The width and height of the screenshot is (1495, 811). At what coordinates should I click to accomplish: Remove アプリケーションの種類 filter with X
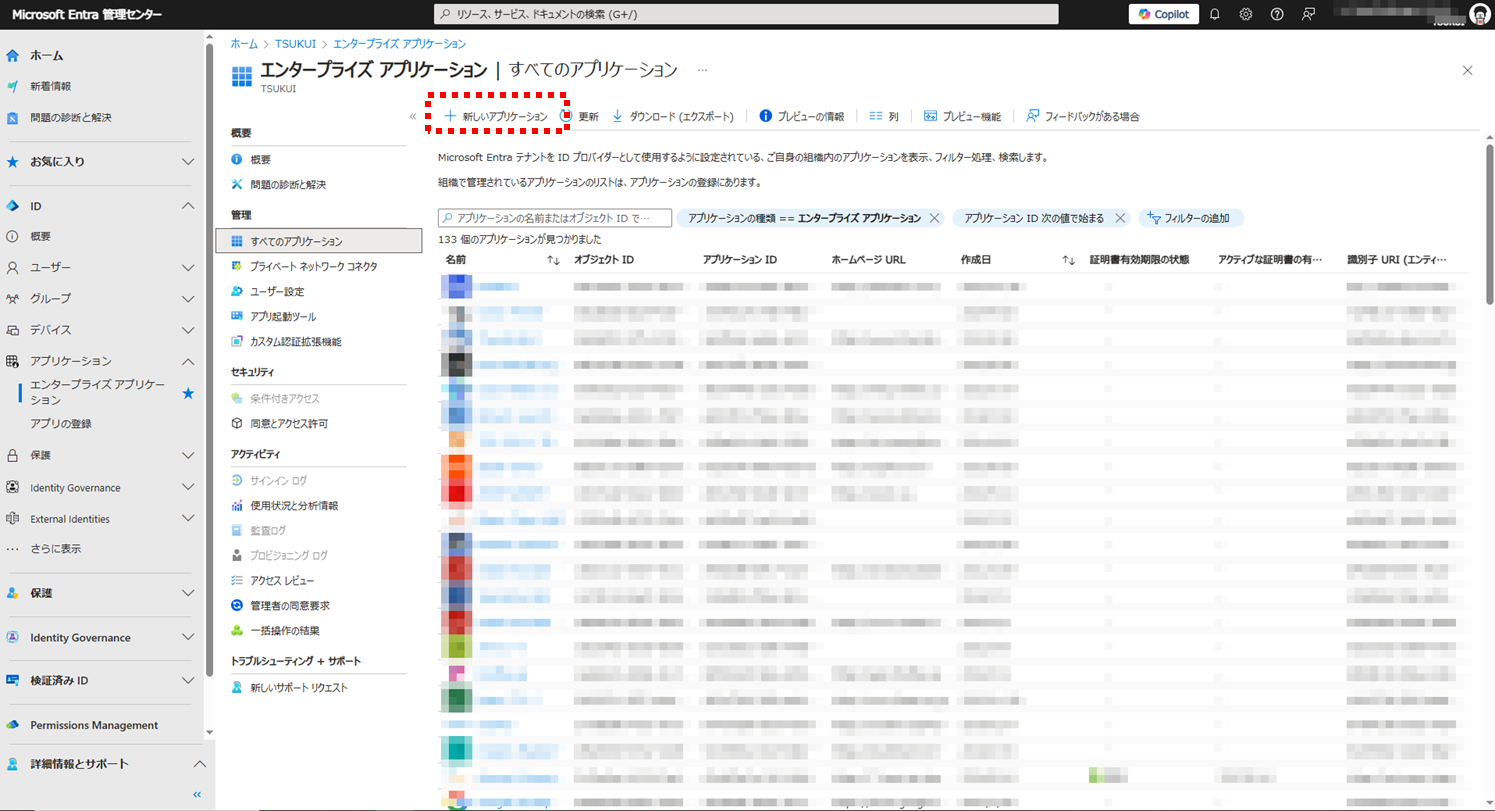point(934,218)
